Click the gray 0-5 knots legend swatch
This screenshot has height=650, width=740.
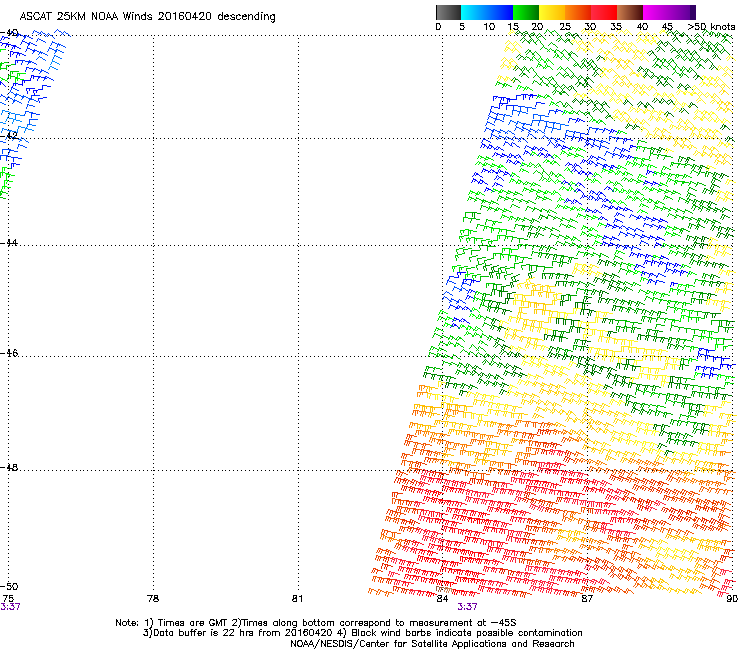coord(448,12)
